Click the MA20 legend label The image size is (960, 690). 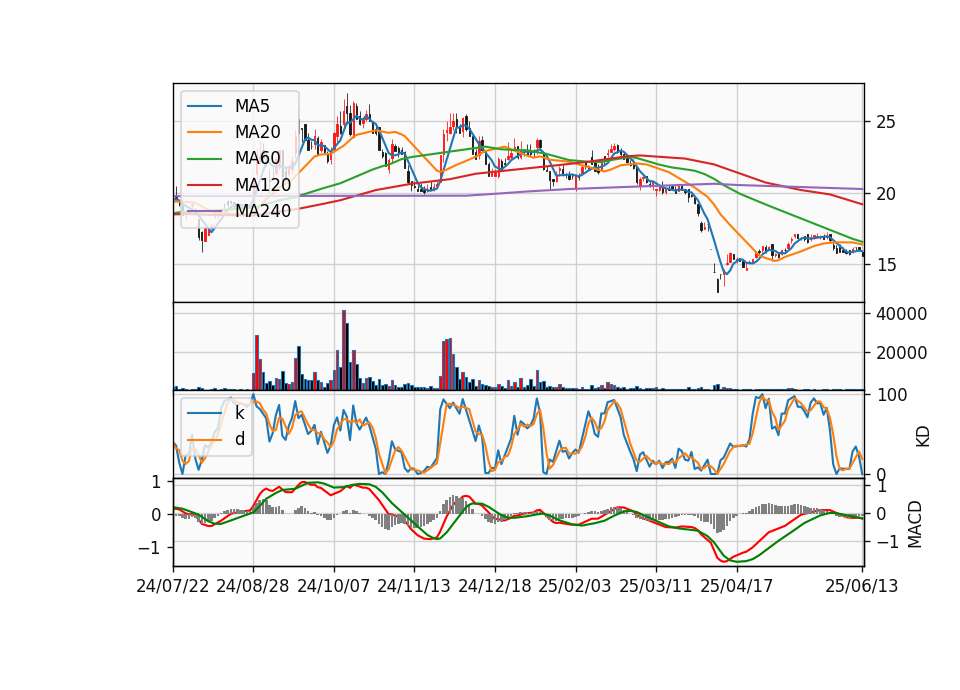(257, 132)
